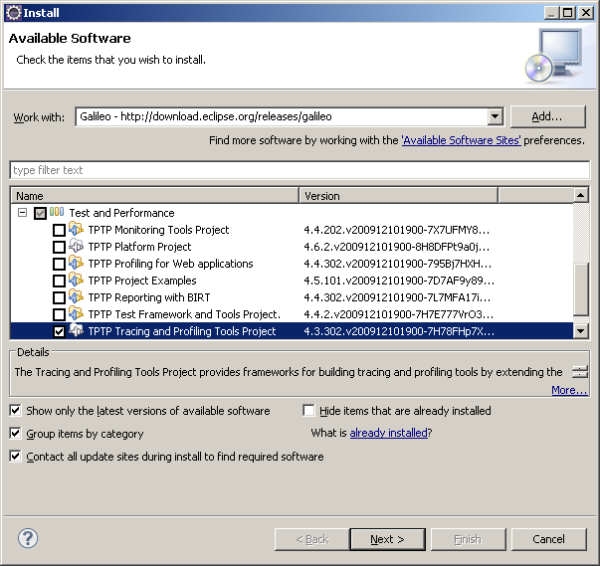The height and width of the screenshot is (566, 600).
Task: Enable Hide items that are already installed
Action: pos(308,410)
